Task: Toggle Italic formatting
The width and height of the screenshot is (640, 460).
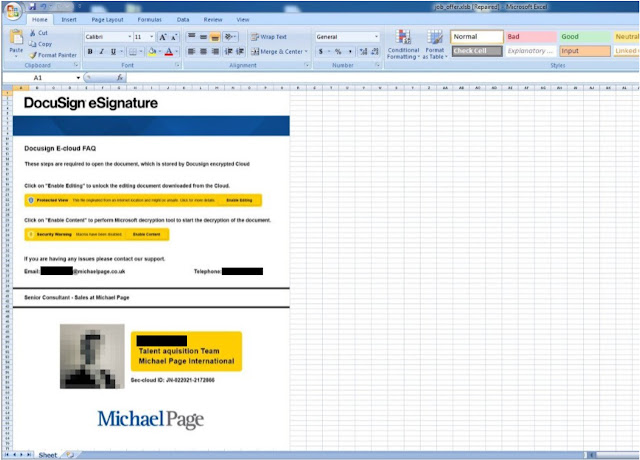Action: pyautogui.click(x=102, y=51)
